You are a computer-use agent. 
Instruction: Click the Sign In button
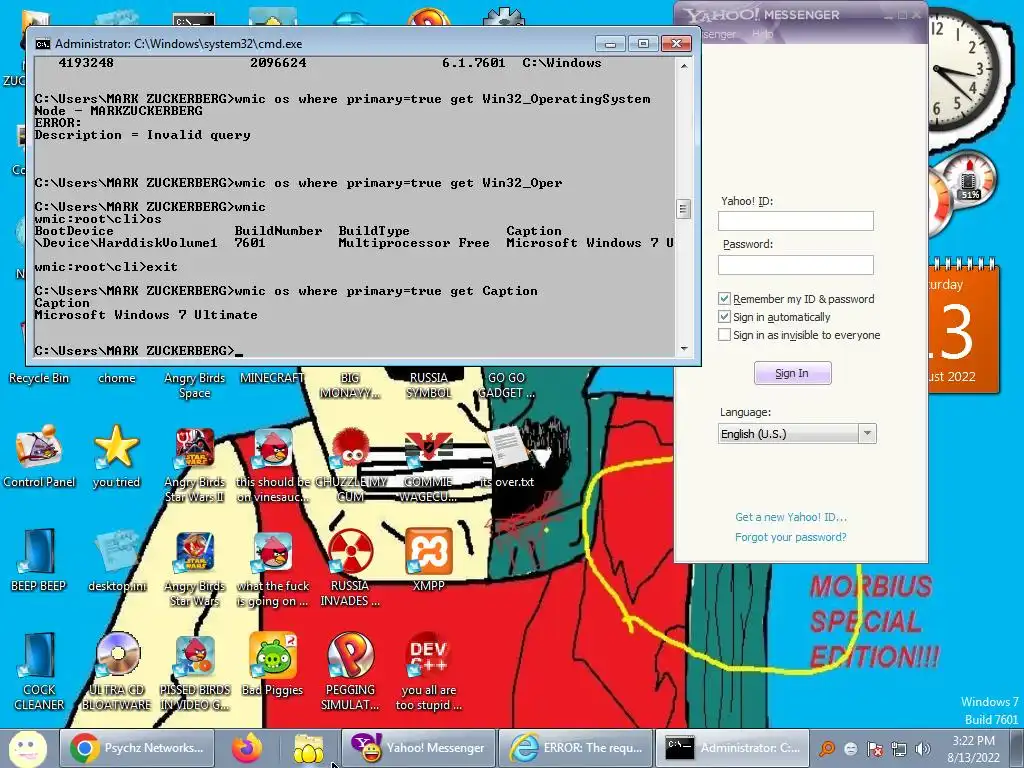792,373
